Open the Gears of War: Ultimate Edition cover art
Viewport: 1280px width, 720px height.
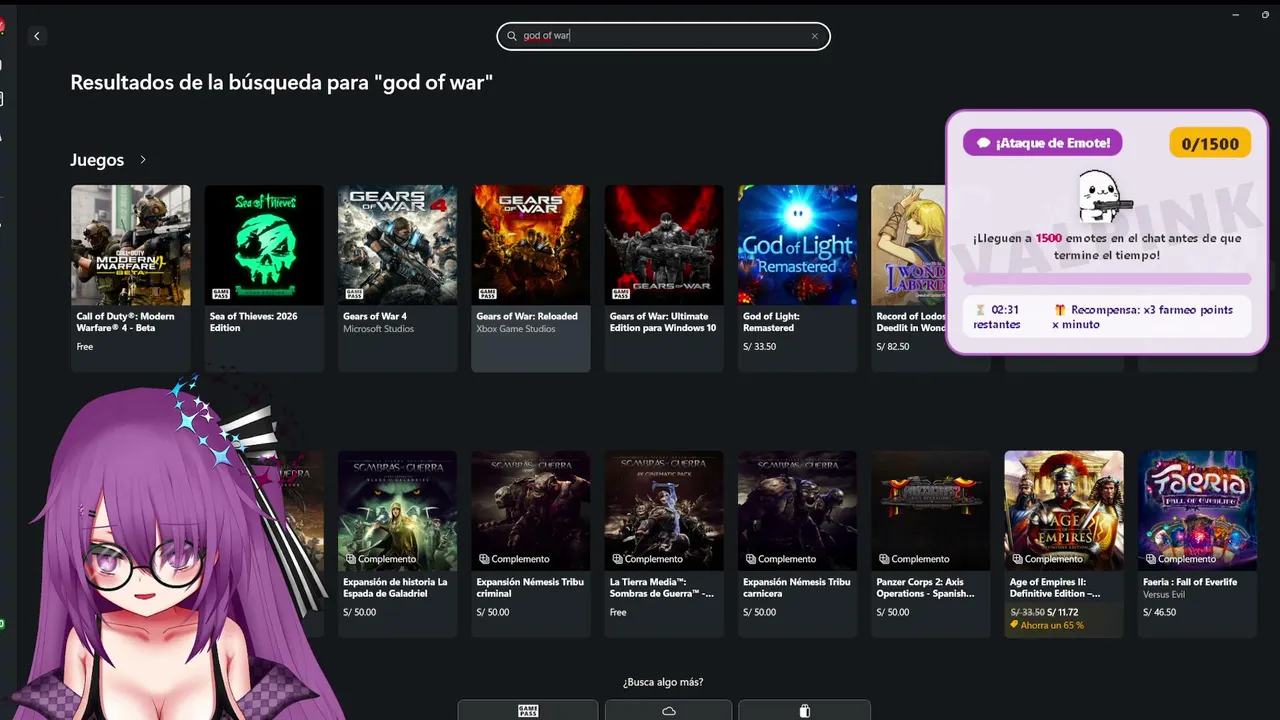coord(664,245)
